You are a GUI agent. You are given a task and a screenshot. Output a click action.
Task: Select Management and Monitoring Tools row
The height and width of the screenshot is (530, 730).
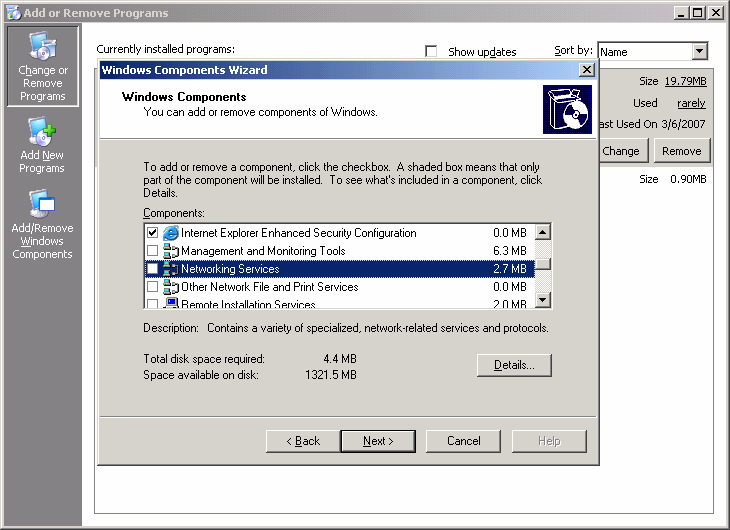tap(340, 251)
